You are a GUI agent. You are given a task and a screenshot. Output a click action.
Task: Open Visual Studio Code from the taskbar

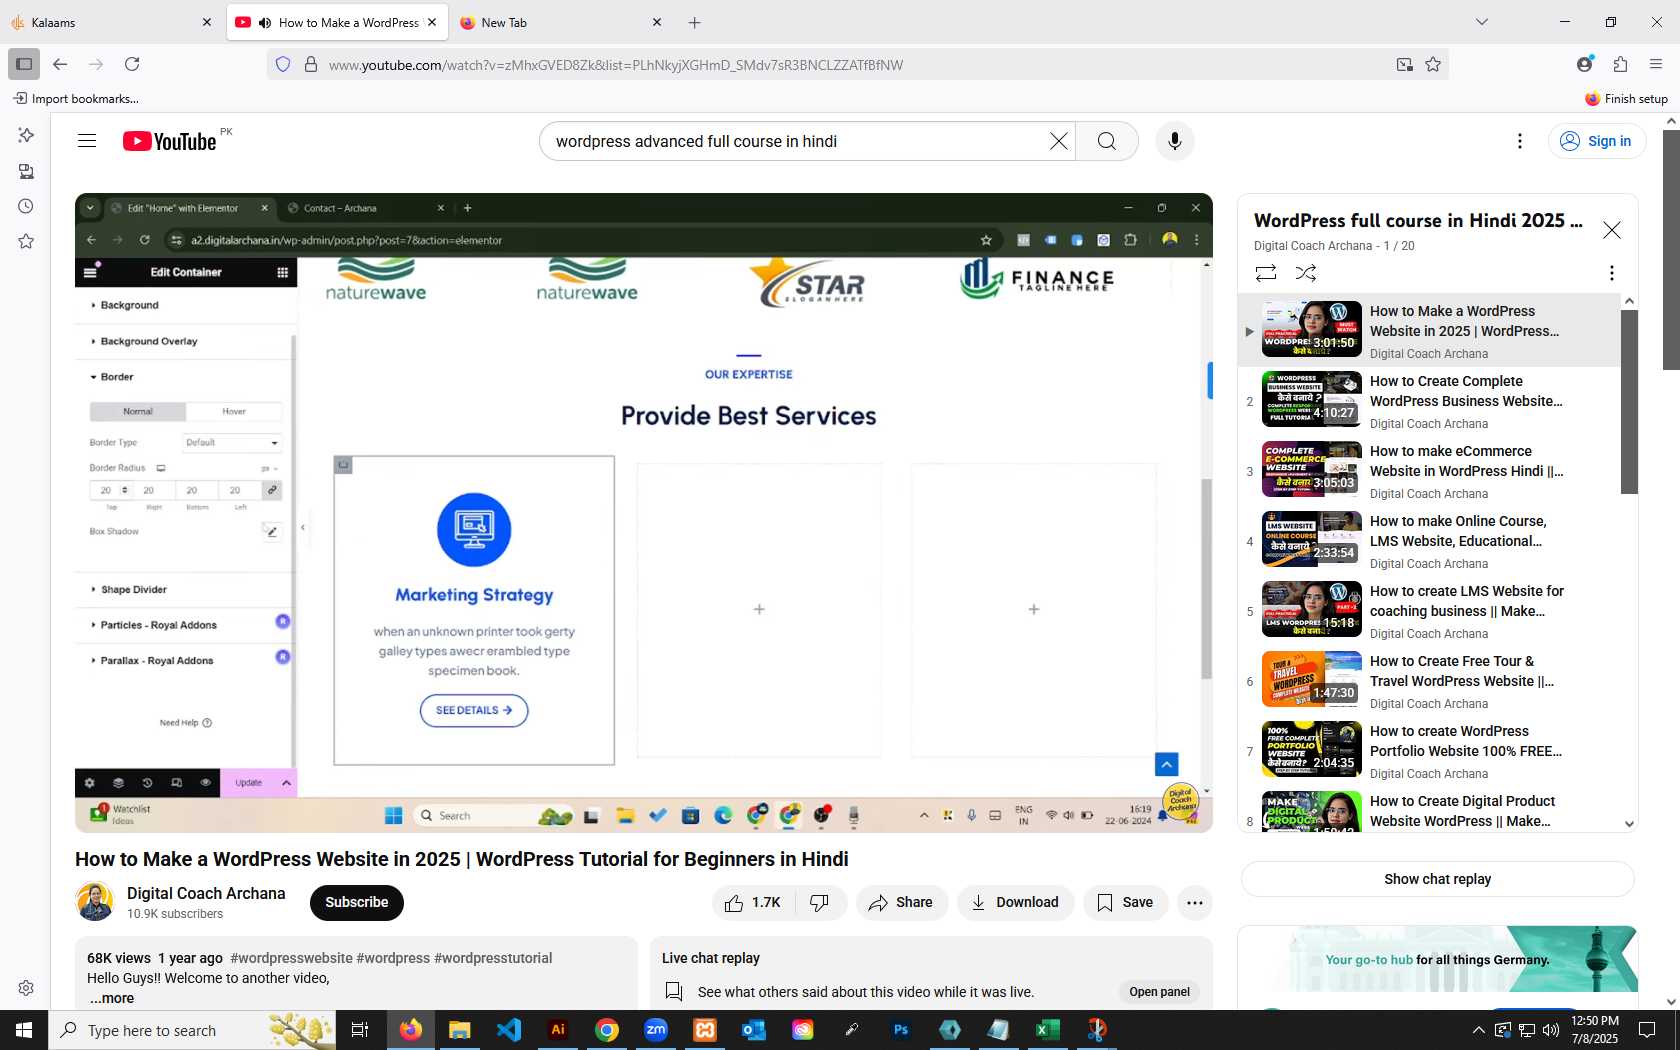(x=509, y=1030)
